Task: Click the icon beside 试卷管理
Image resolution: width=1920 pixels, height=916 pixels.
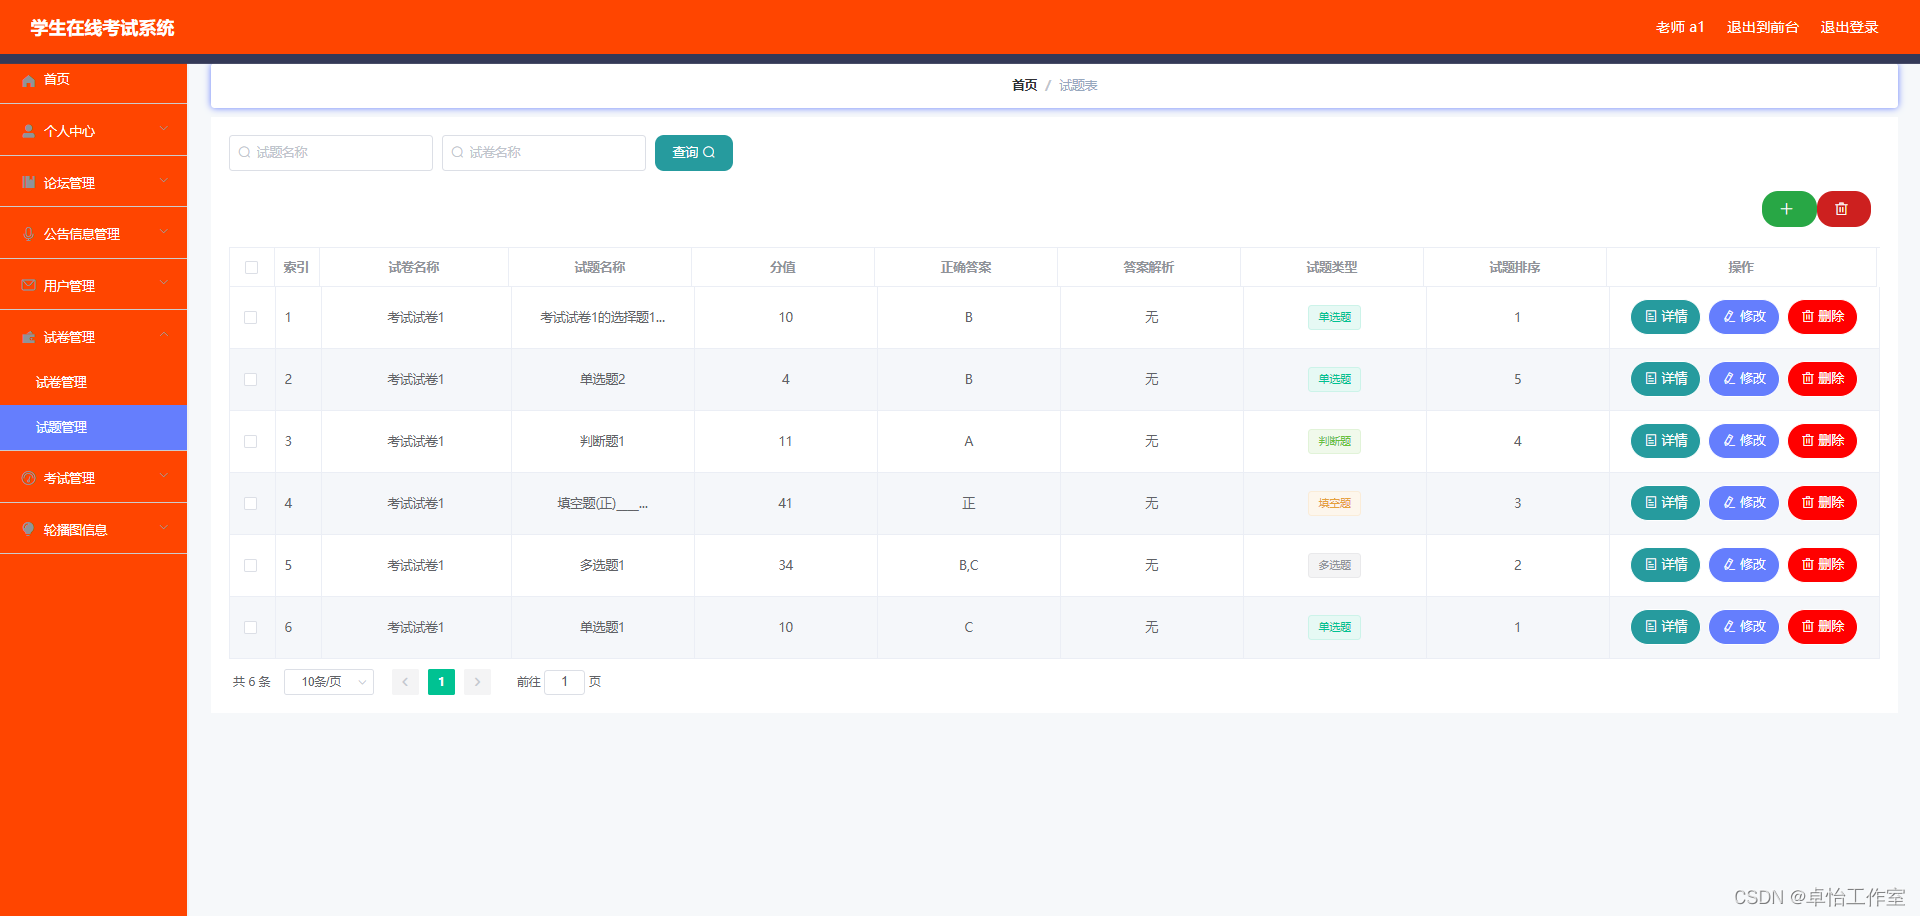Action: pos(28,337)
